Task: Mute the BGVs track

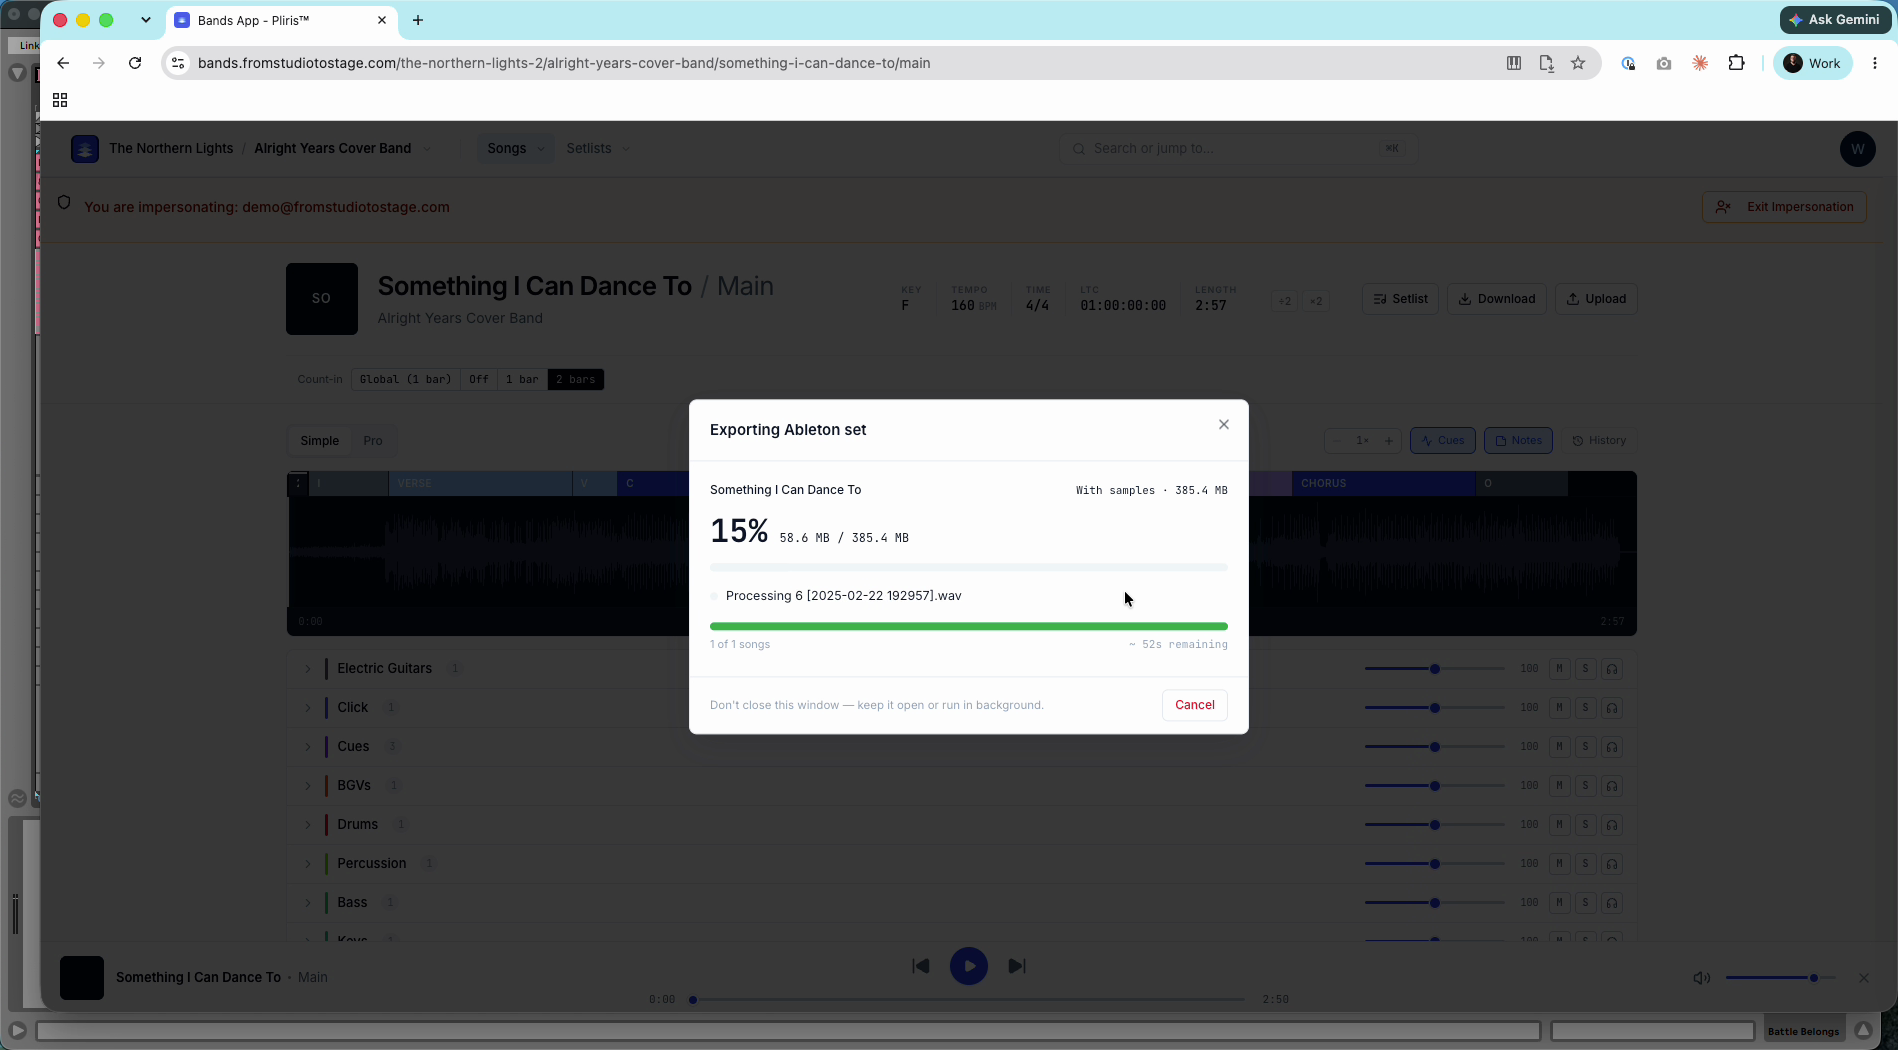Action: [x=1559, y=786]
